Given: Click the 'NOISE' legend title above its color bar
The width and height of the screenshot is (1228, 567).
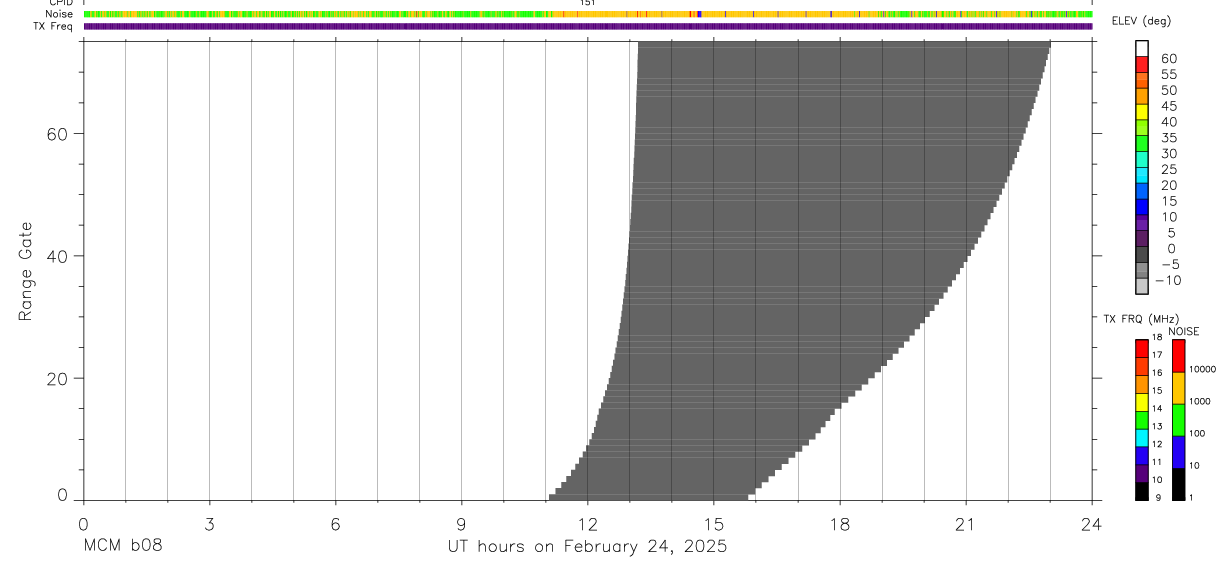Looking at the screenshot, I should (x=1183, y=331).
